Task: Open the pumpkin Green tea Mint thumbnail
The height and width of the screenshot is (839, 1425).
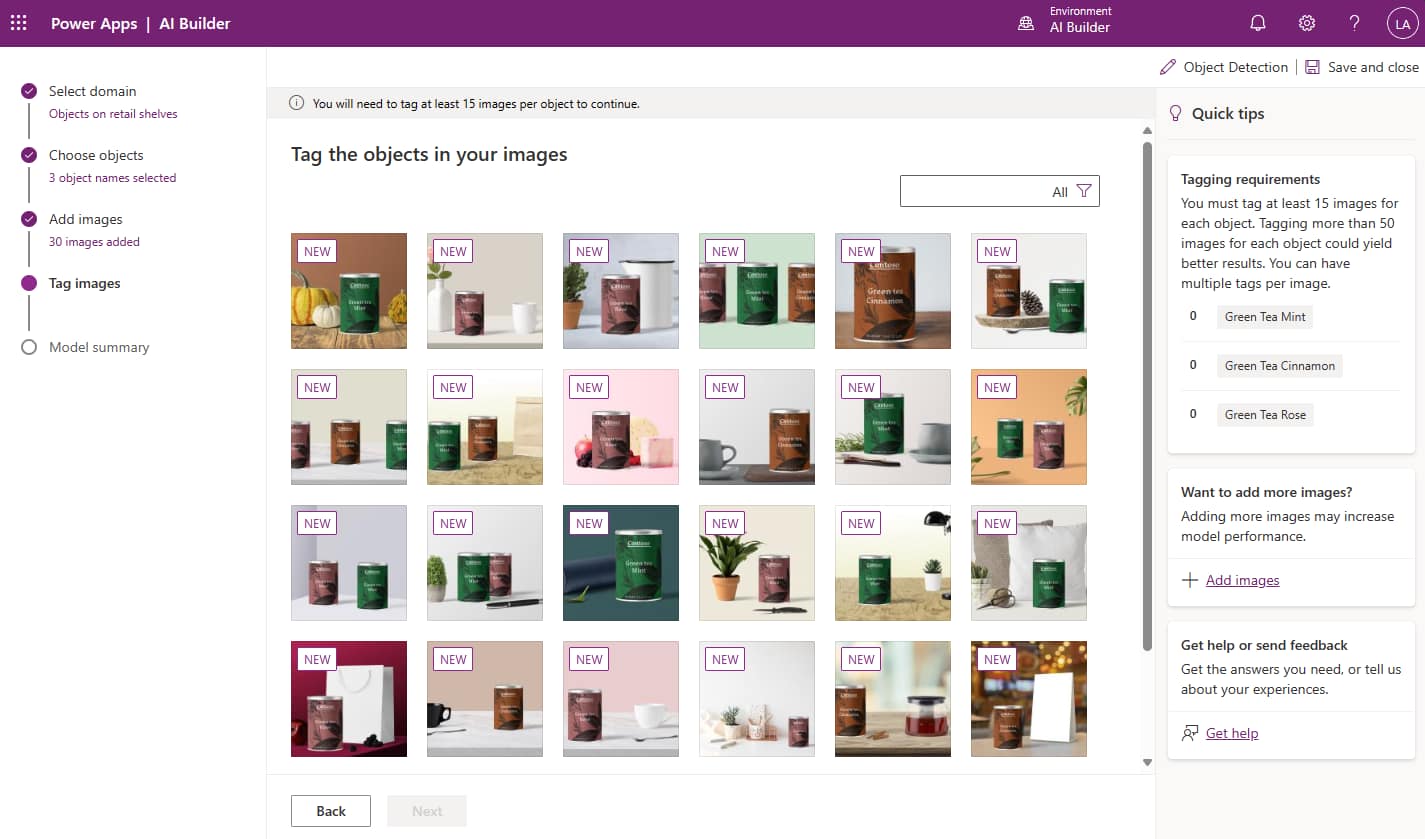Action: click(349, 291)
